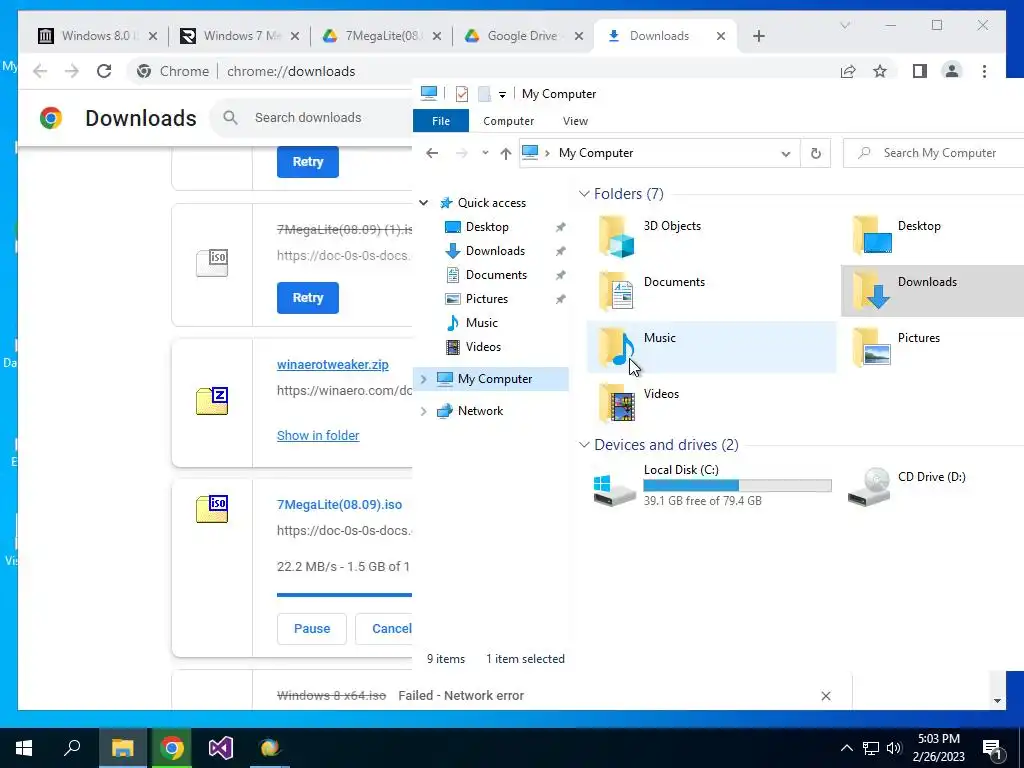
Task: Open Visual Studio from the taskbar
Action: tap(221, 748)
